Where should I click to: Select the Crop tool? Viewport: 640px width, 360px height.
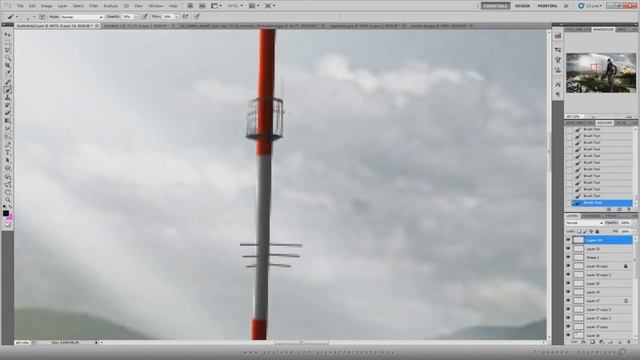pyautogui.click(x=7, y=66)
